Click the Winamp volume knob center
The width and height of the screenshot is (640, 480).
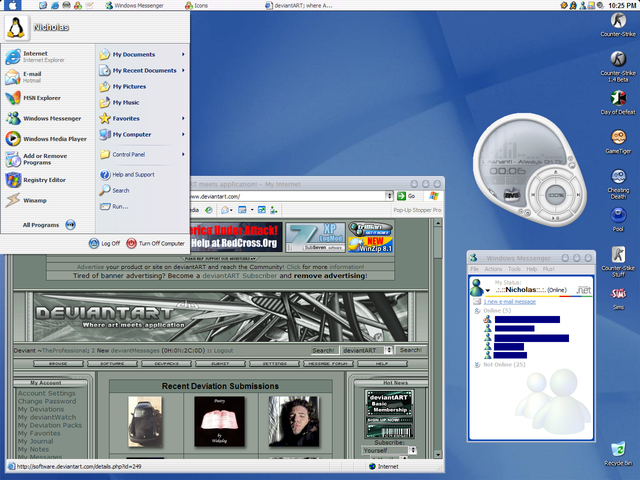pyautogui.click(x=555, y=195)
